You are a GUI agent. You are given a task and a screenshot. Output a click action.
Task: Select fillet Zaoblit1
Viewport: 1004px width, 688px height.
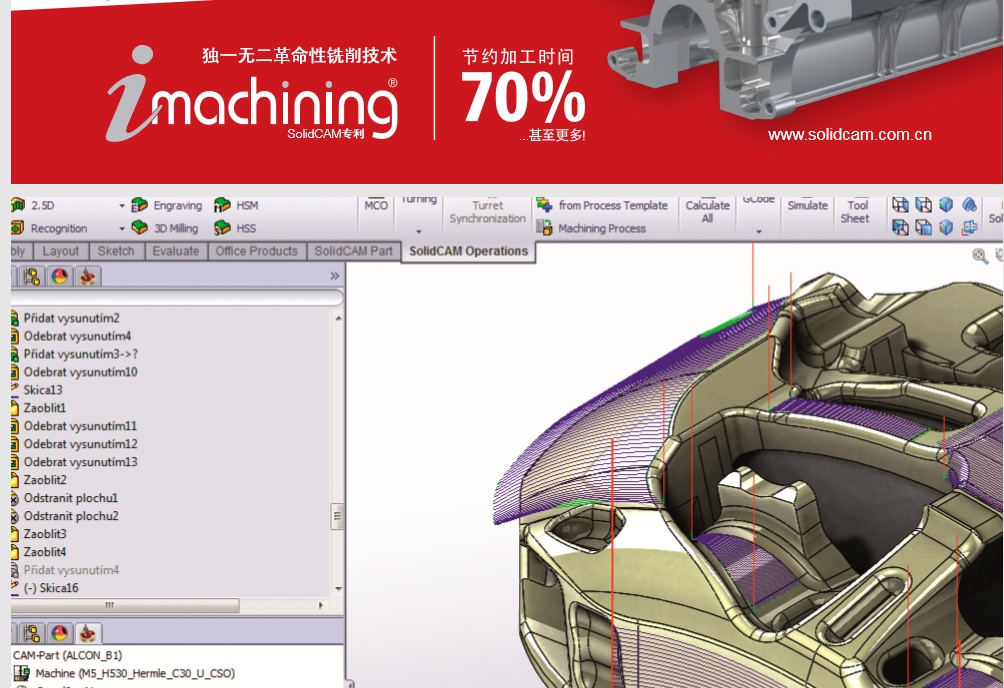(x=45, y=407)
